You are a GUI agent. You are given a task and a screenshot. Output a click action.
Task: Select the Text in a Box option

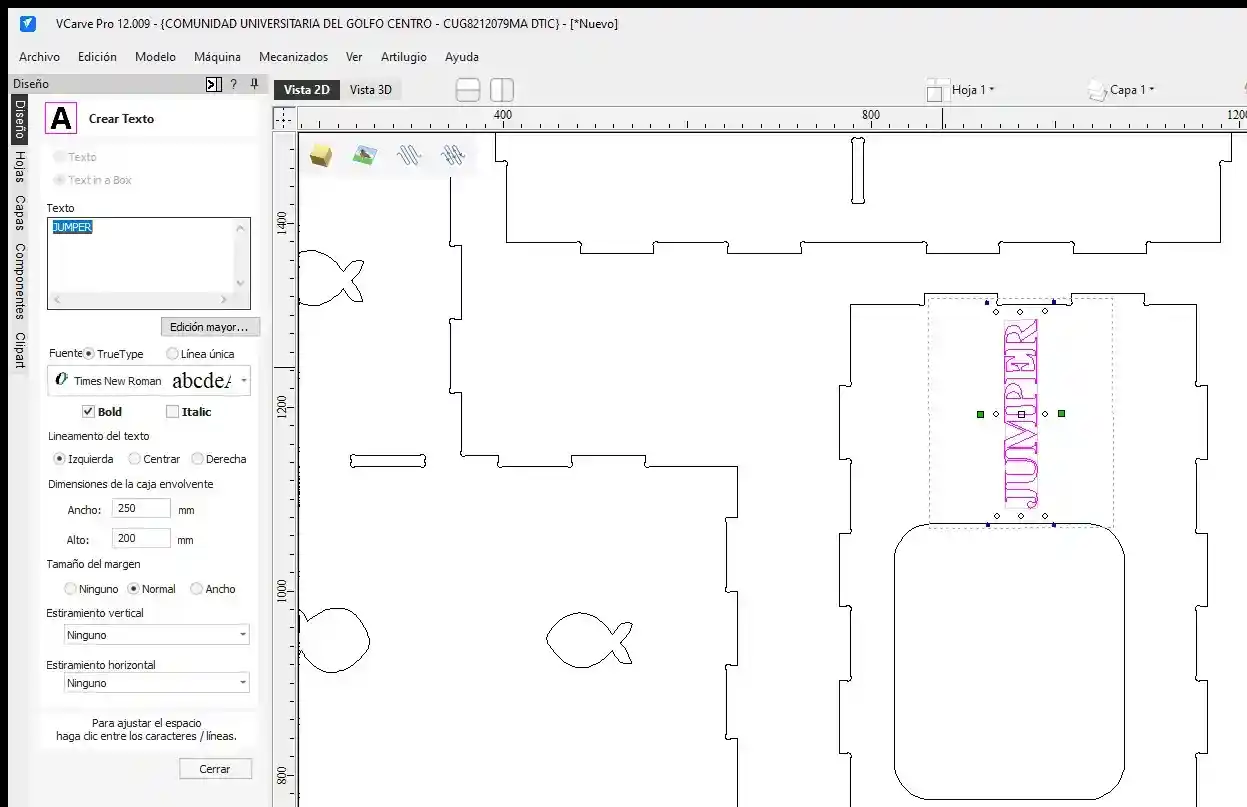point(60,180)
